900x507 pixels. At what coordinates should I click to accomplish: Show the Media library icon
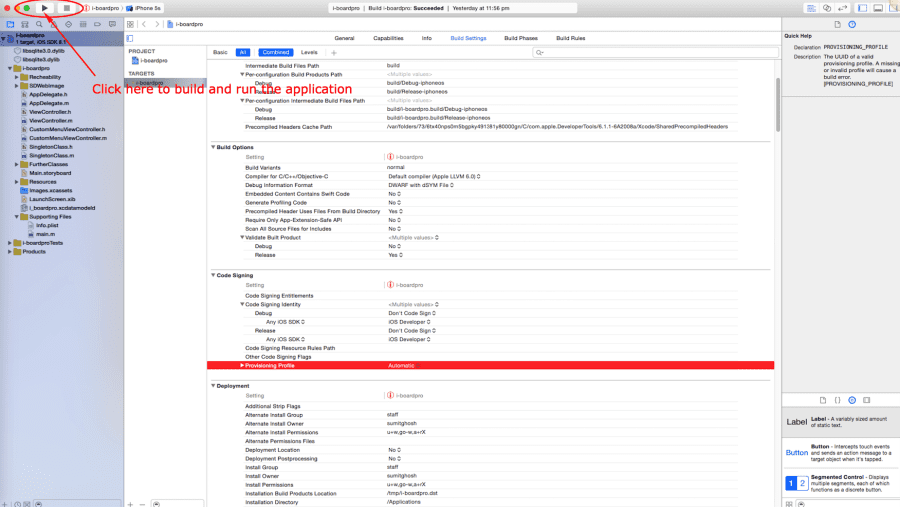point(867,400)
